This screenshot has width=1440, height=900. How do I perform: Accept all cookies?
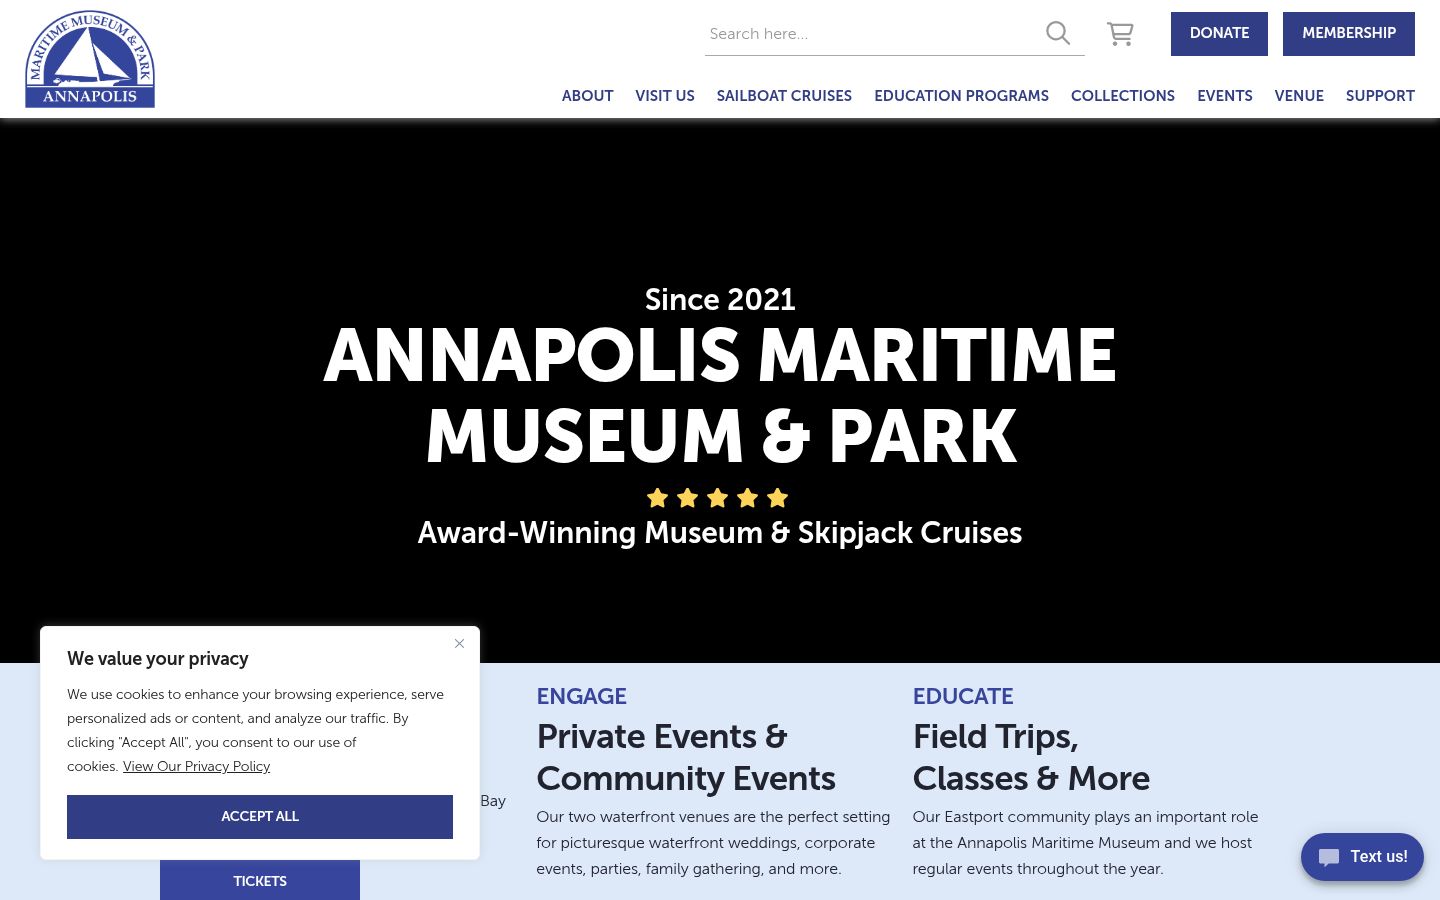click(260, 817)
